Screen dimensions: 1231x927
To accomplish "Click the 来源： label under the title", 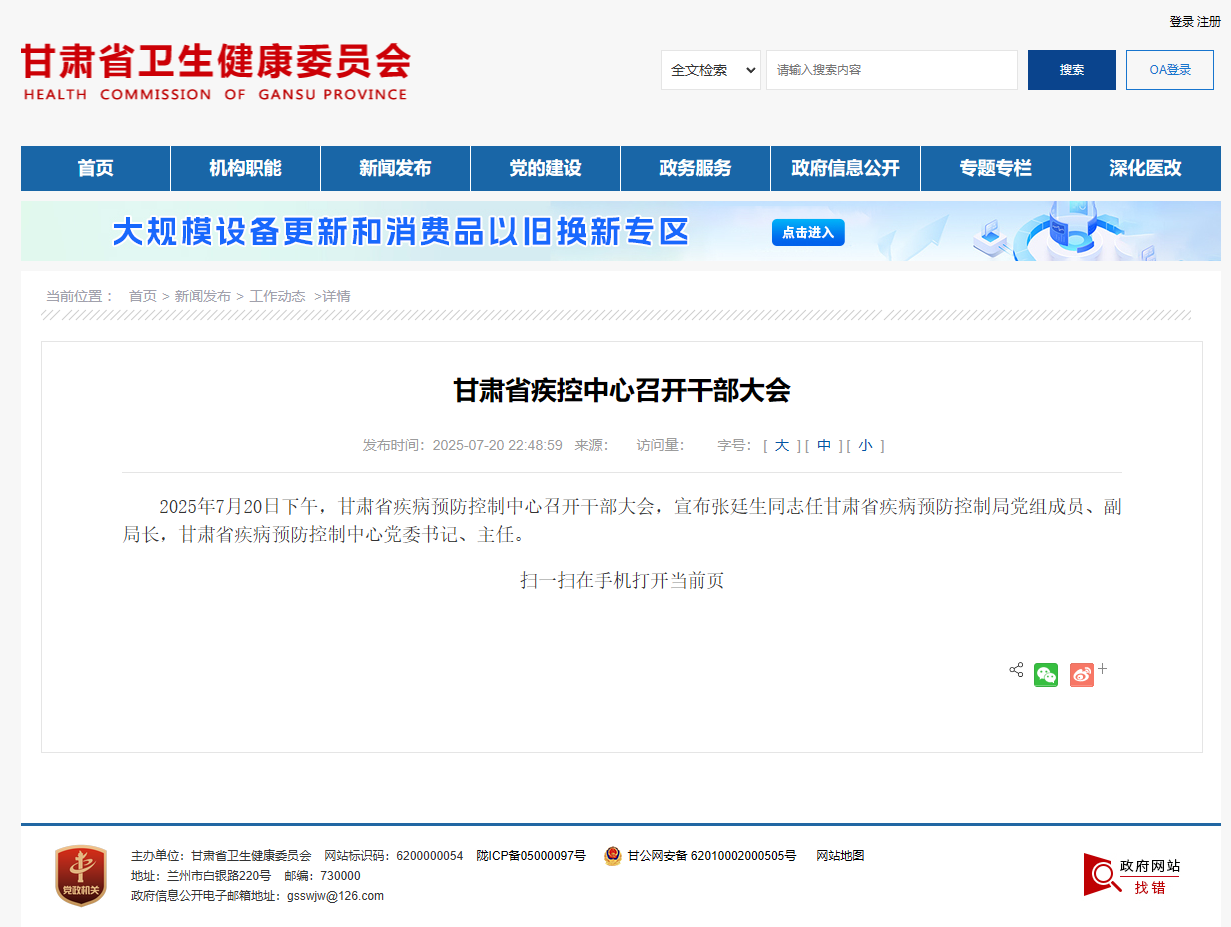I will point(591,445).
